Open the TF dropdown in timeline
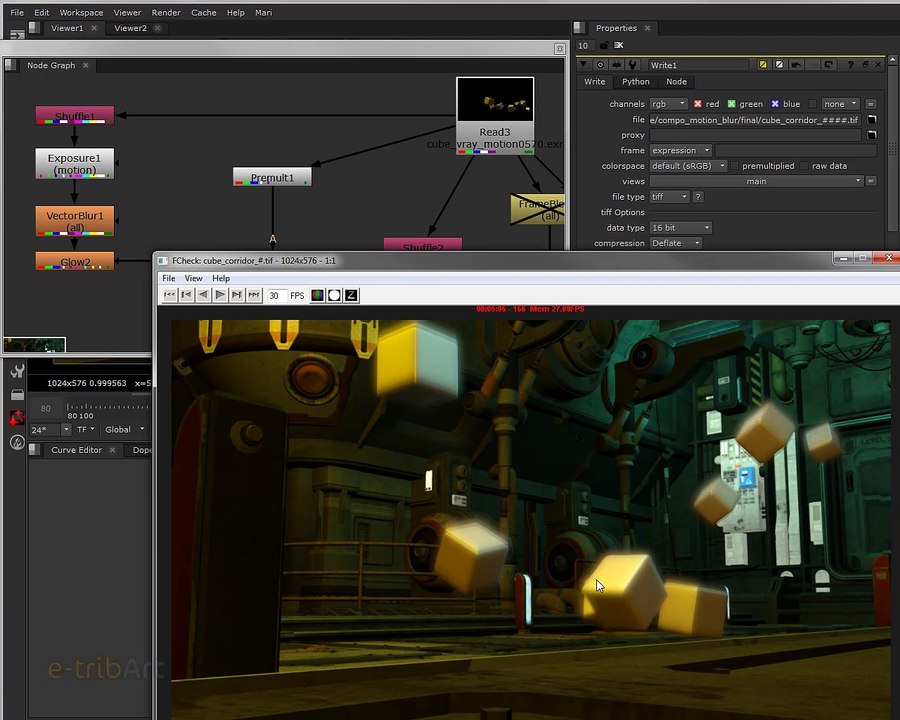Viewport: 900px width, 720px height. (x=86, y=429)
